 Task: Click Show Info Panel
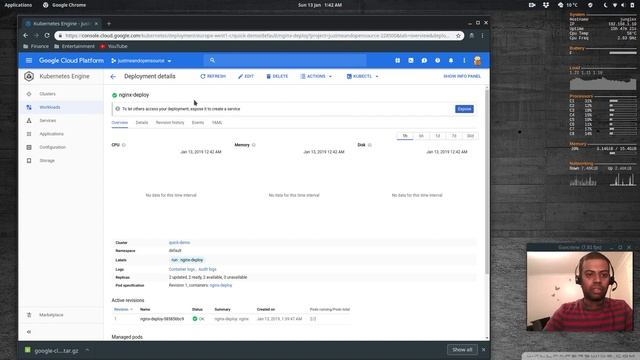(462, 76)
